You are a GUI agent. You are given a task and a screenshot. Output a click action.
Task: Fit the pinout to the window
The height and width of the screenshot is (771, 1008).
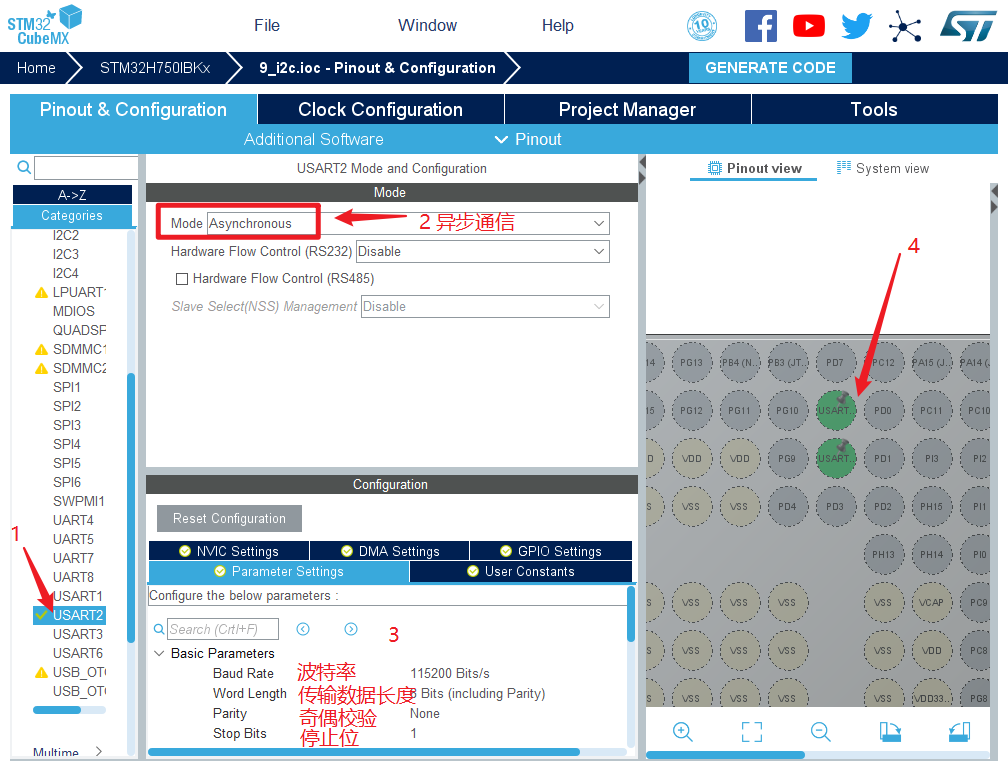coord(752,732)
